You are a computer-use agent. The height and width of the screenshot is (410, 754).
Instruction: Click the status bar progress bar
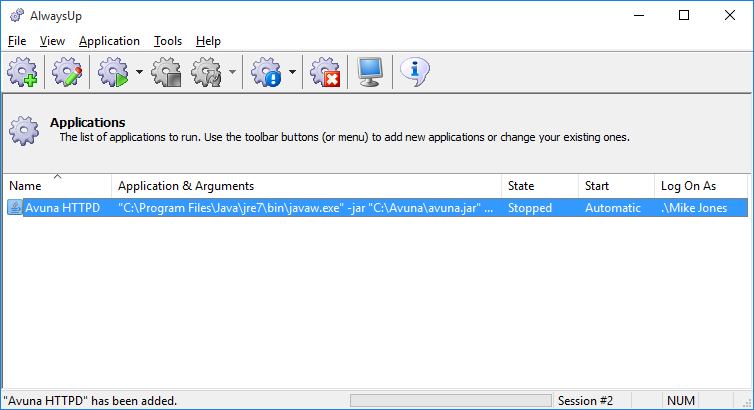tap(451, 400)
